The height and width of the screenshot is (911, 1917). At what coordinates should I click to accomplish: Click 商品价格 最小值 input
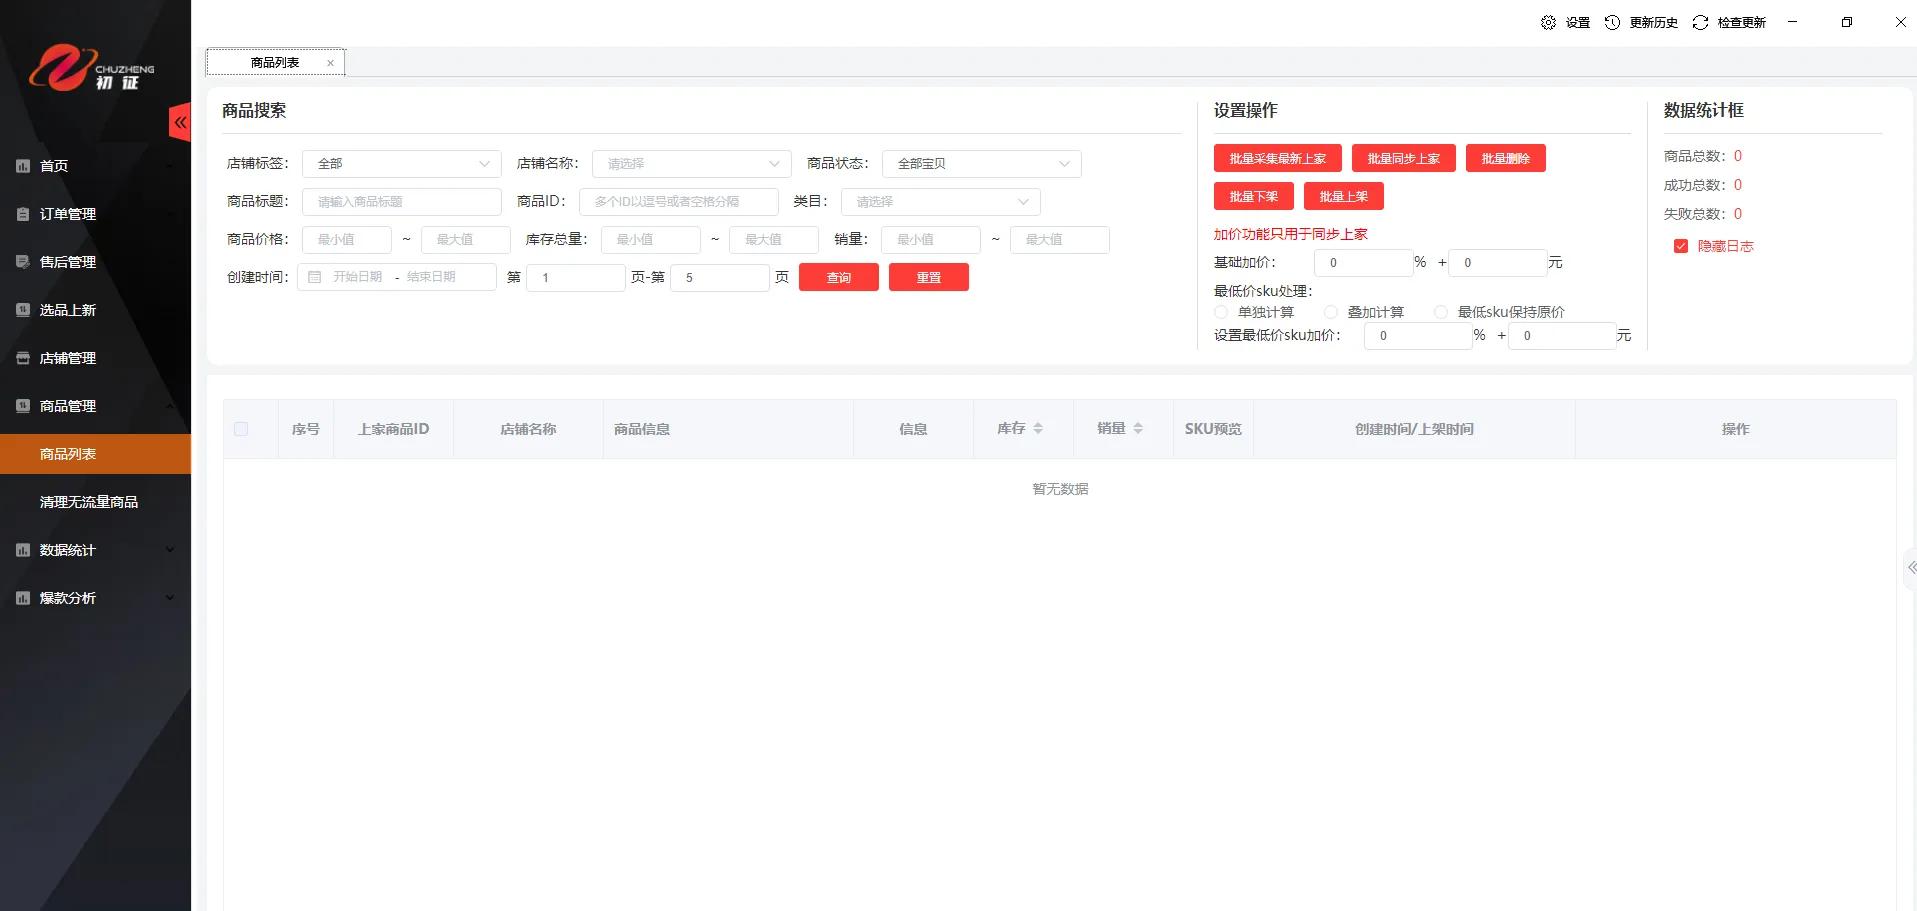(x=347, y=240)
